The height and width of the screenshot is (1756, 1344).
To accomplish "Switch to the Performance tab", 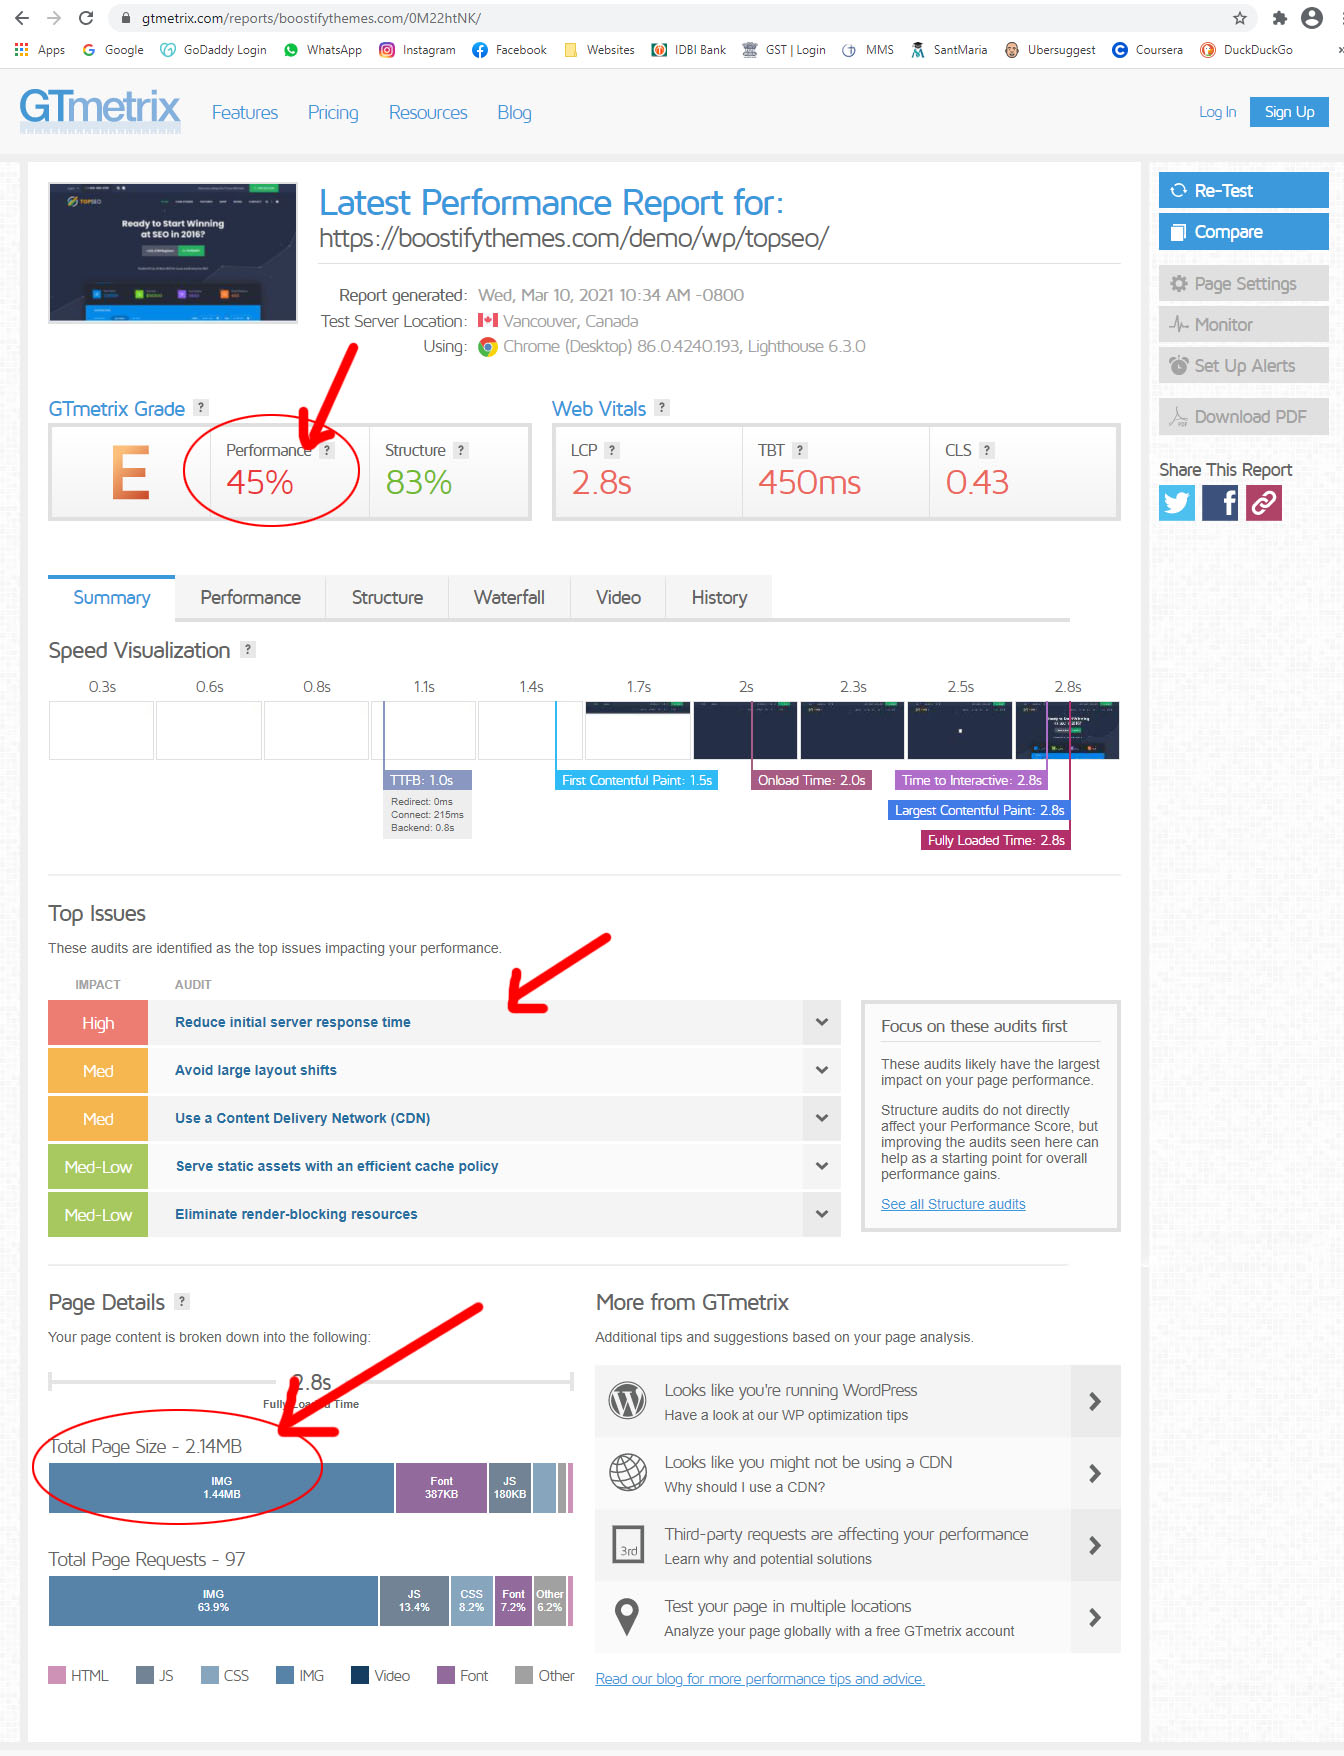I will 250,597.
